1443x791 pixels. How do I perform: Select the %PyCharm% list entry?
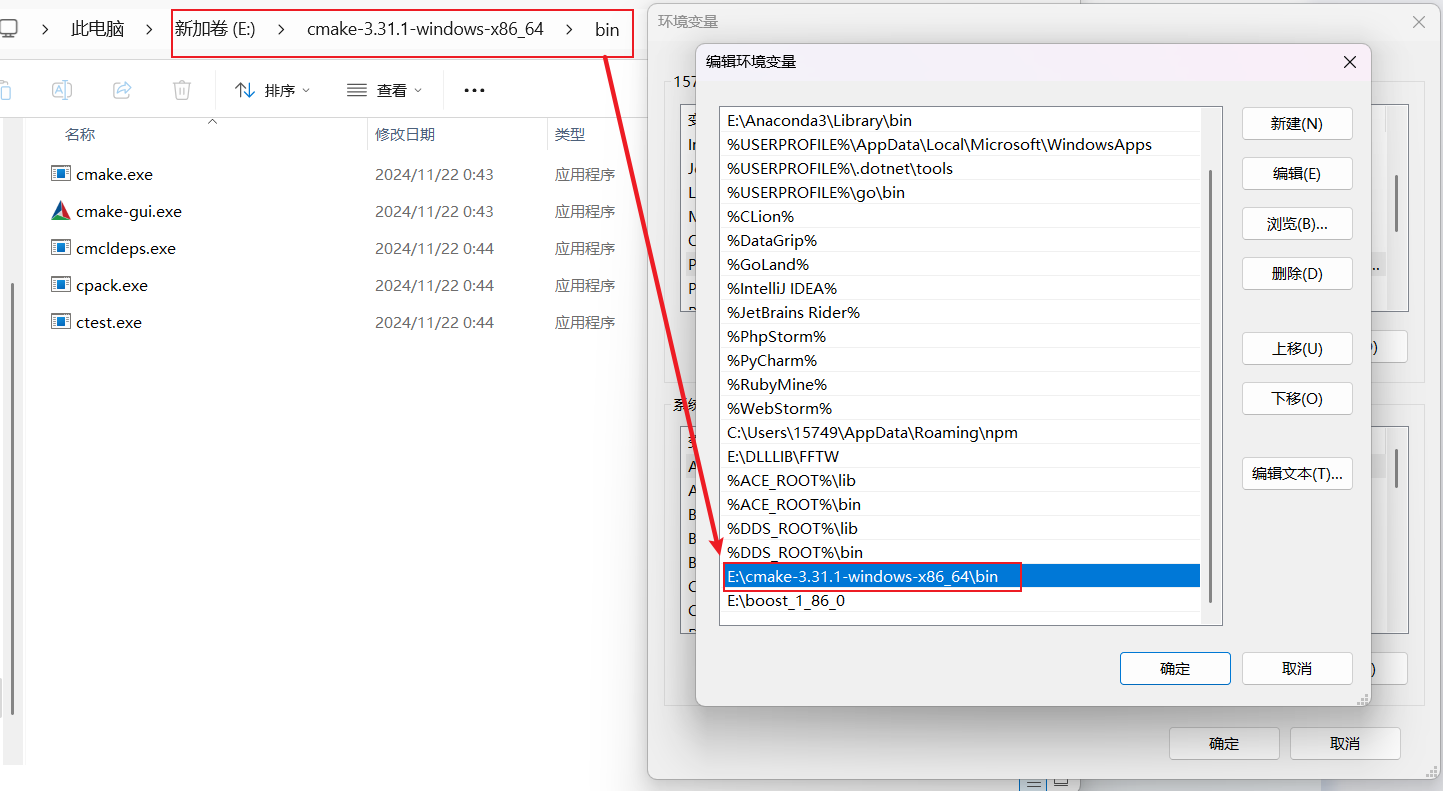(x=772, y=360)
